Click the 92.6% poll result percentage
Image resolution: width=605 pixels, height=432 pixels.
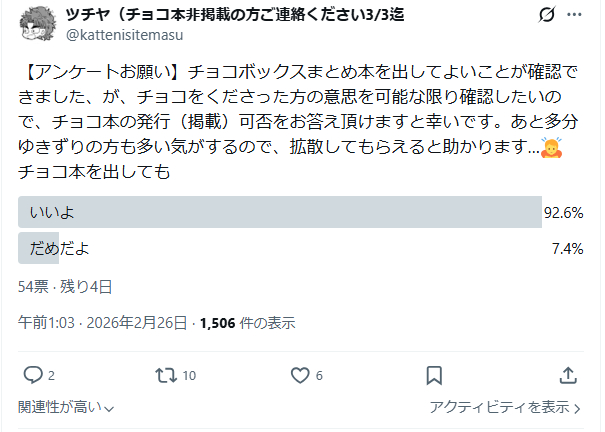(563, 213)
